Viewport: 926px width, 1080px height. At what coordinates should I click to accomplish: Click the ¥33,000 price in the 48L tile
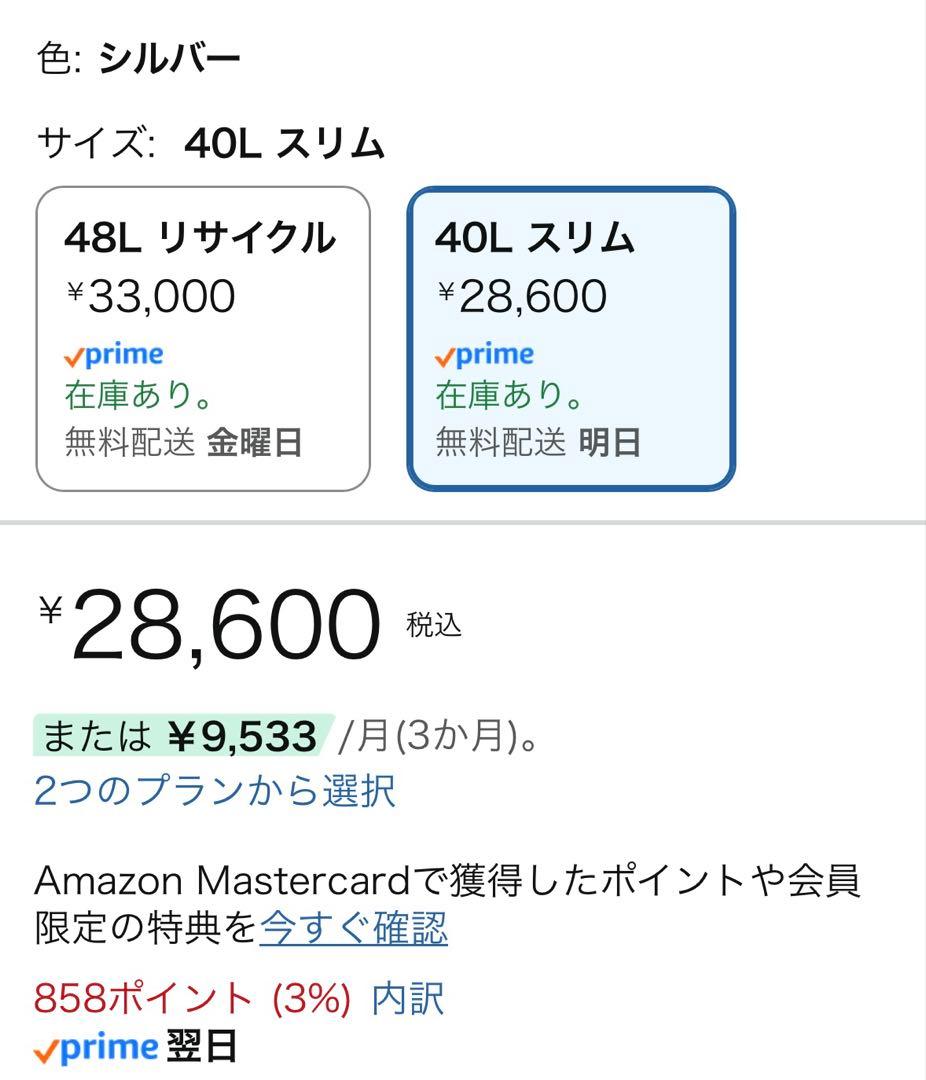click(x=150, y=295)
